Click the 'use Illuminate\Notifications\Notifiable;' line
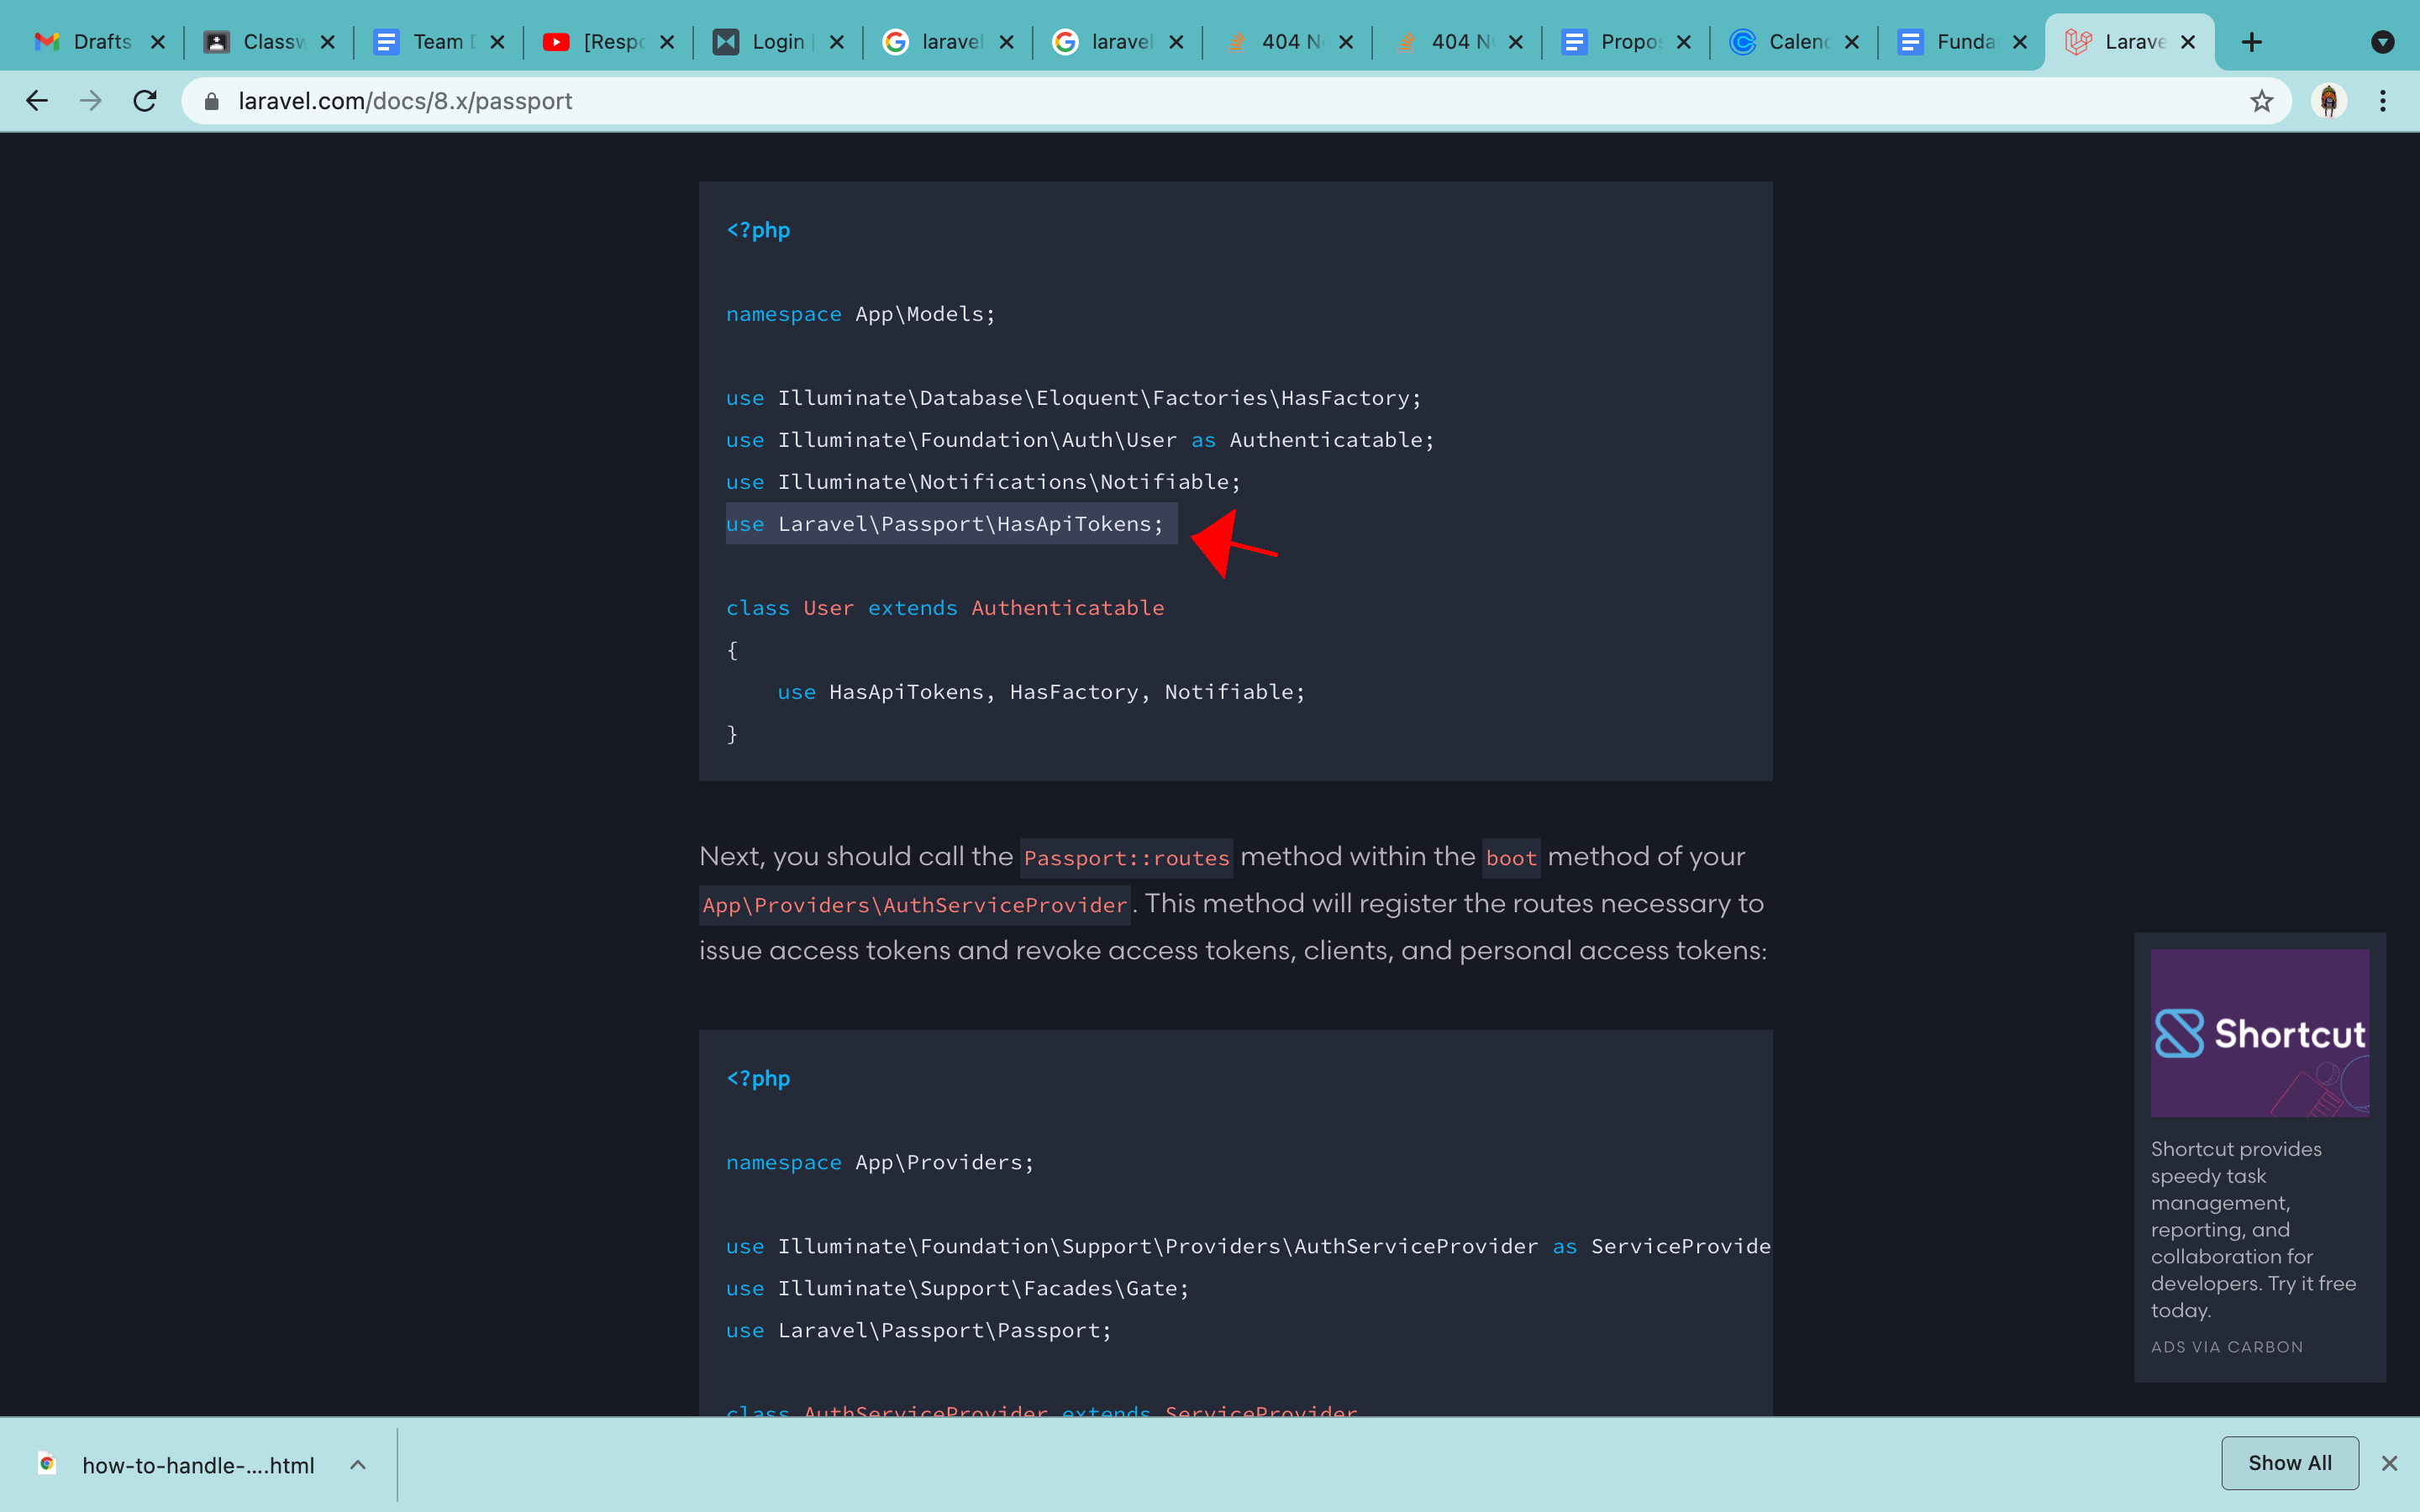Screen dimensions: 2420x1512 983,482
